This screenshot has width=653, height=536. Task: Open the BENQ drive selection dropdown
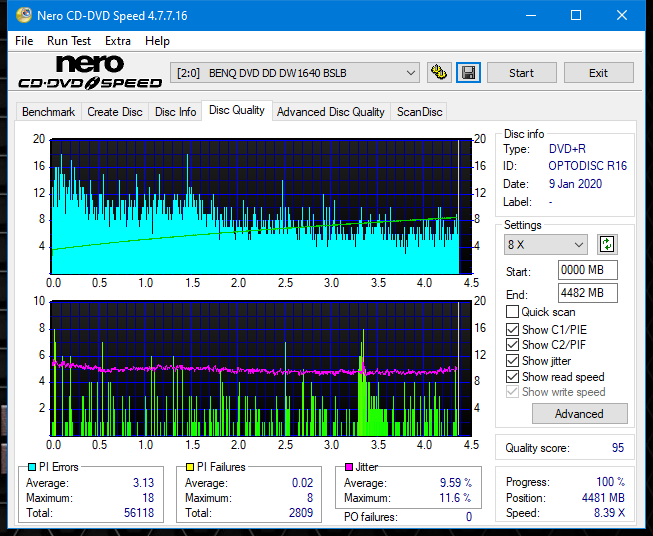coord(296,73)
